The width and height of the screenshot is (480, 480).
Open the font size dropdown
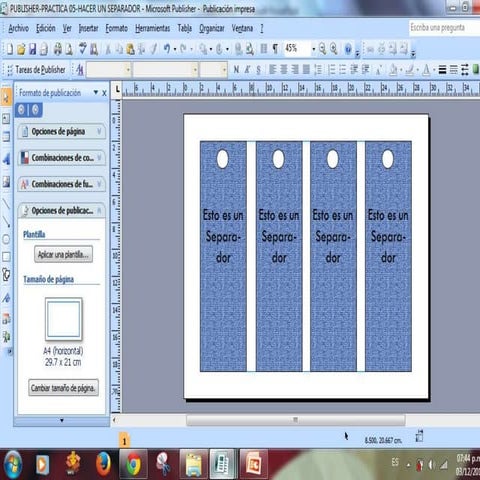pyautogui.click(x=224, y=70)
